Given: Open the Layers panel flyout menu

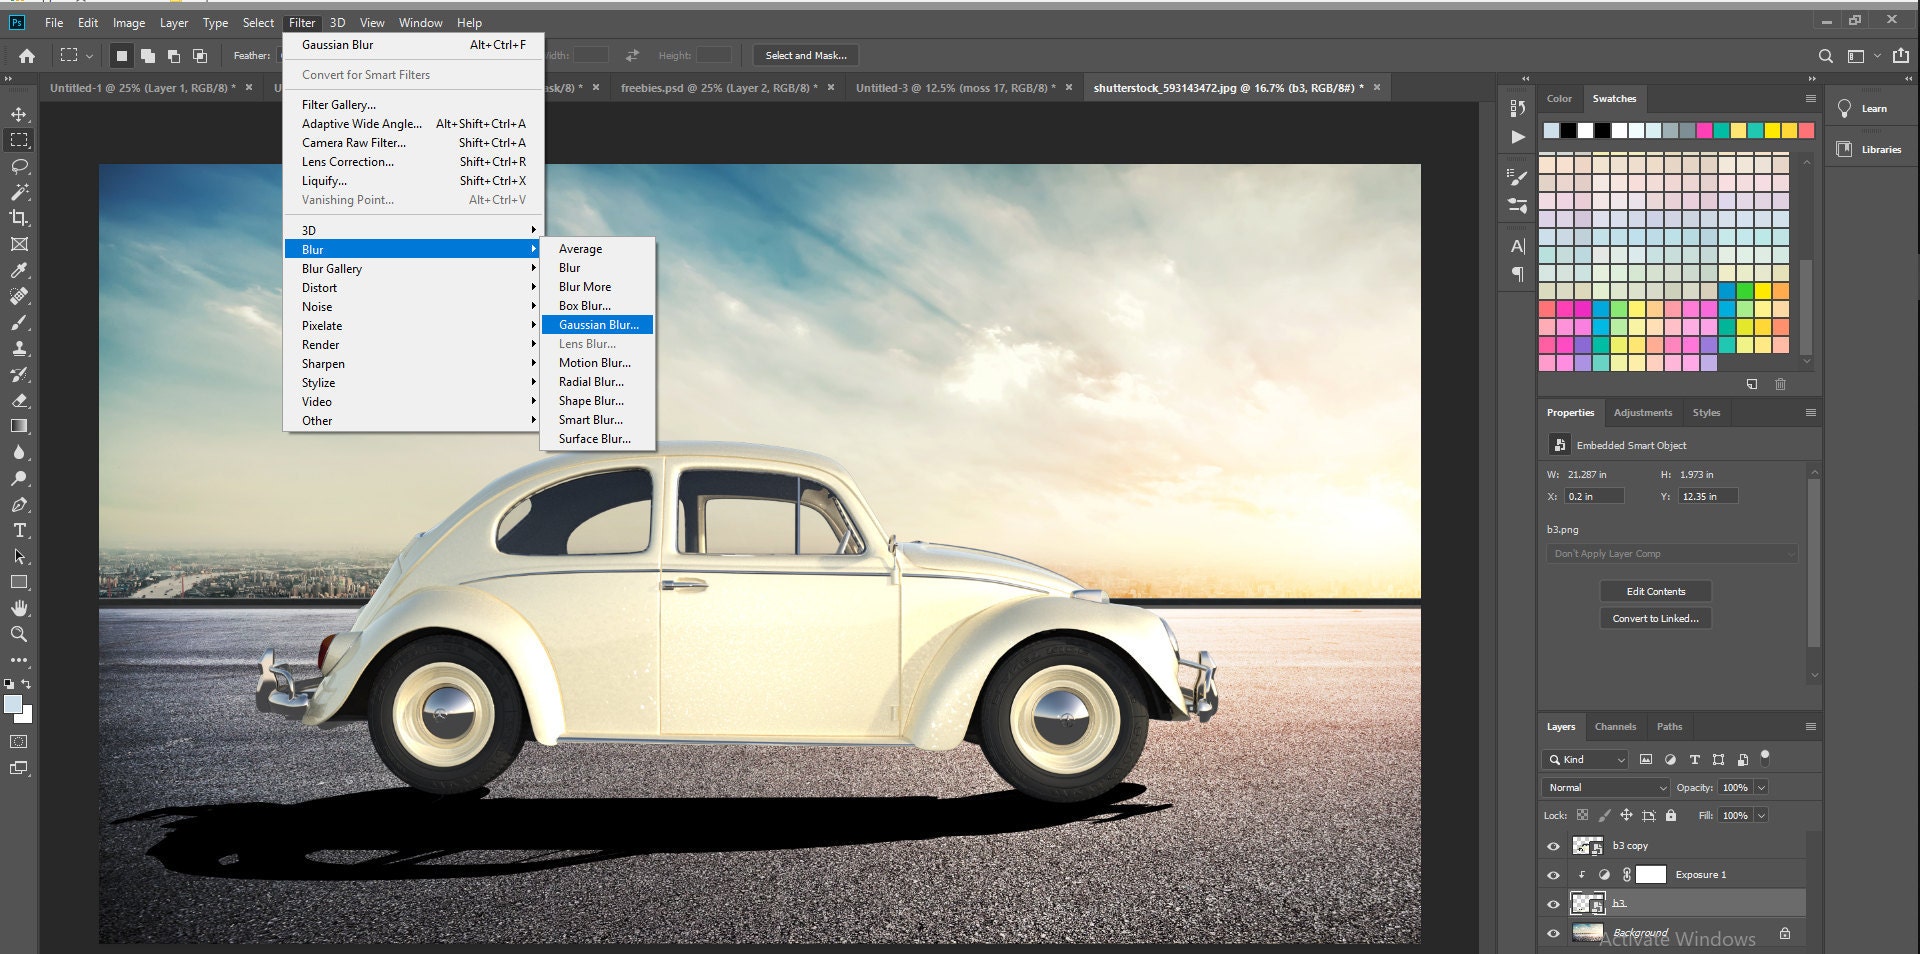Looking at the screenshot, I should [x=1810, y=726].
